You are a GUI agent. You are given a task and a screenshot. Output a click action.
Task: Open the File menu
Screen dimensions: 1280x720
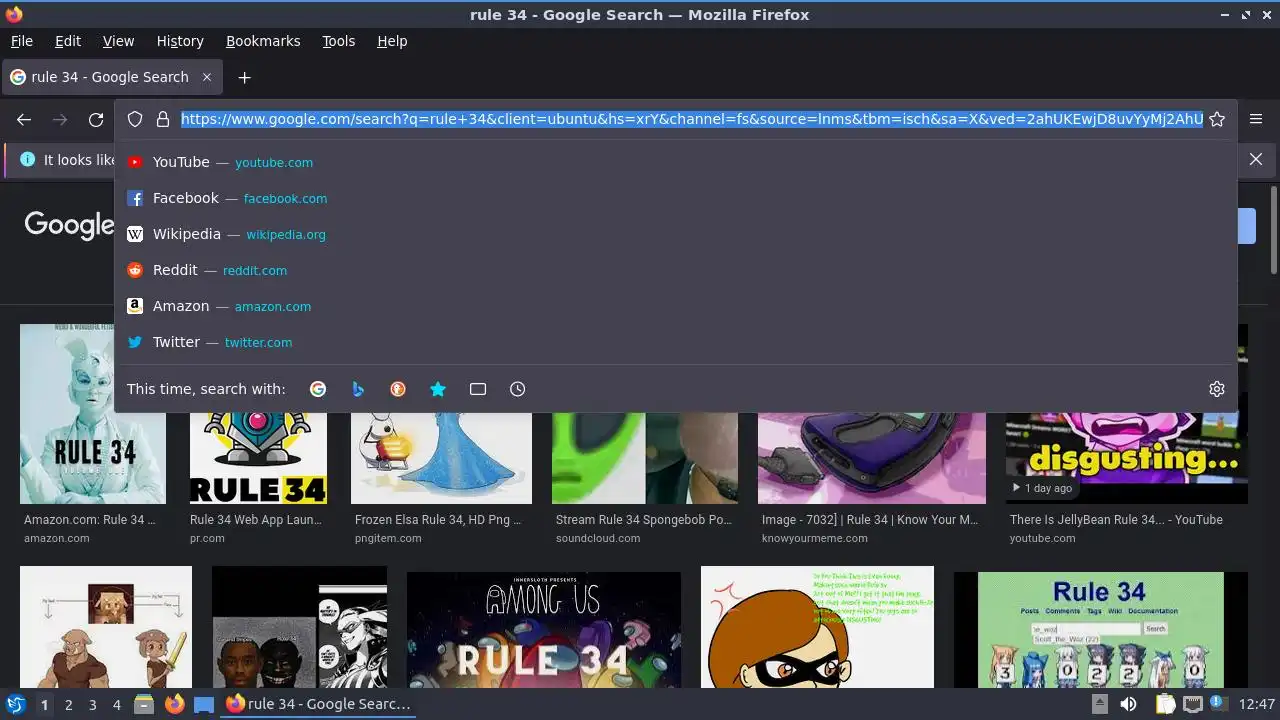click(22, 41)
